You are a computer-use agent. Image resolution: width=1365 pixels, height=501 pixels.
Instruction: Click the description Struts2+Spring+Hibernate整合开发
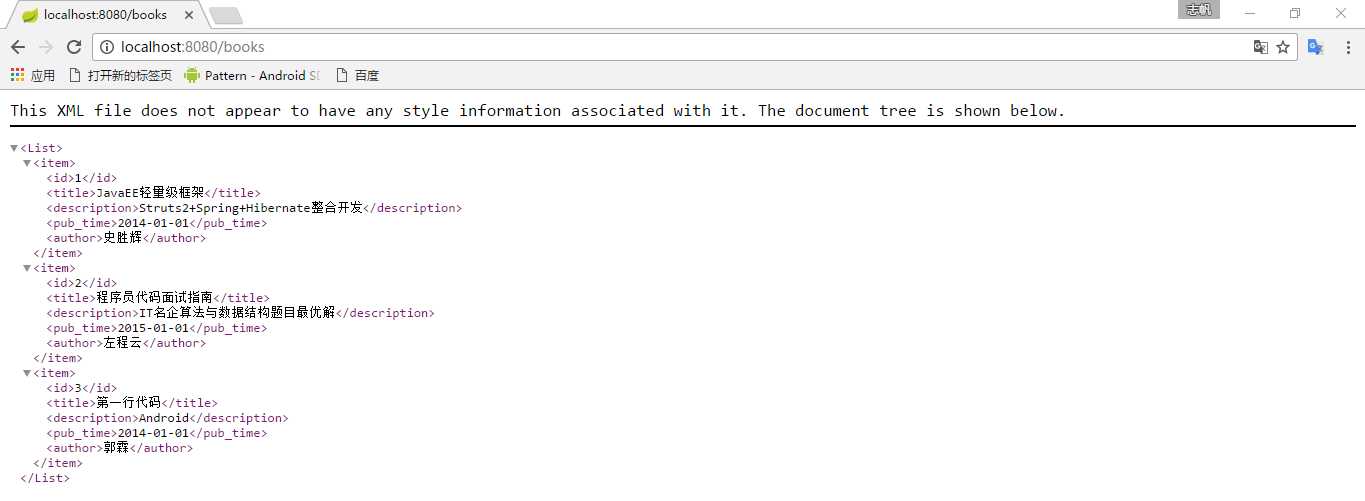(x=250, y=208)
